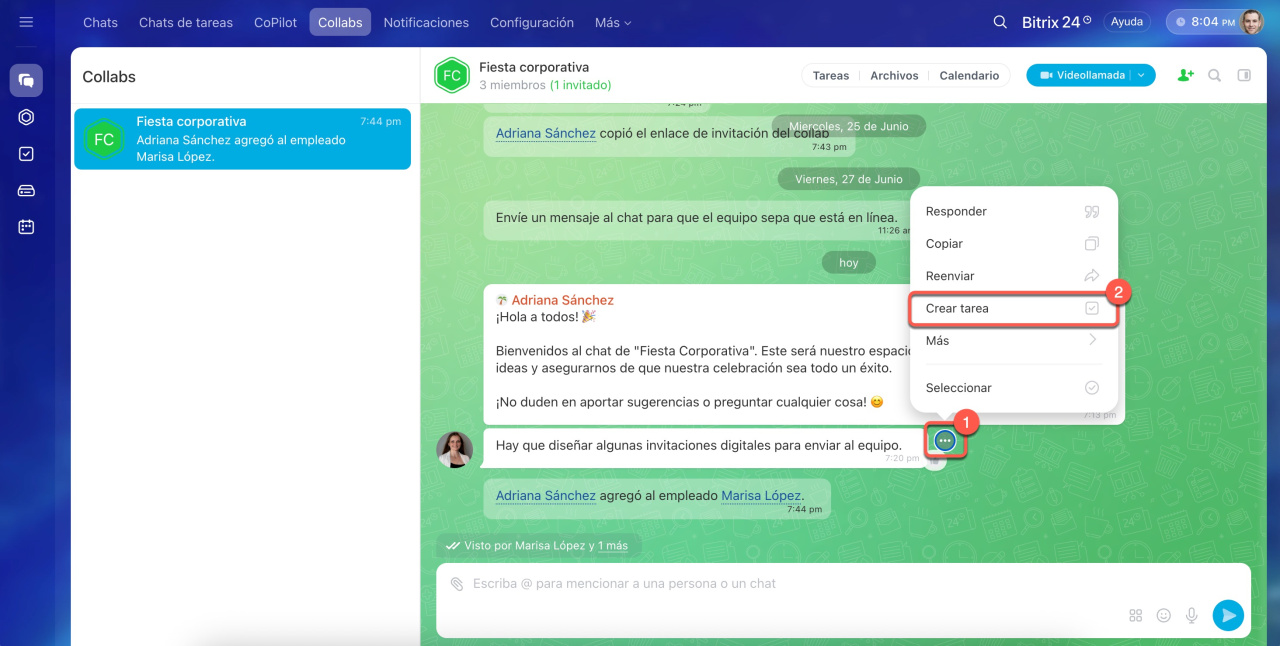Search within the Fiesta corporativa chat

1214,75
